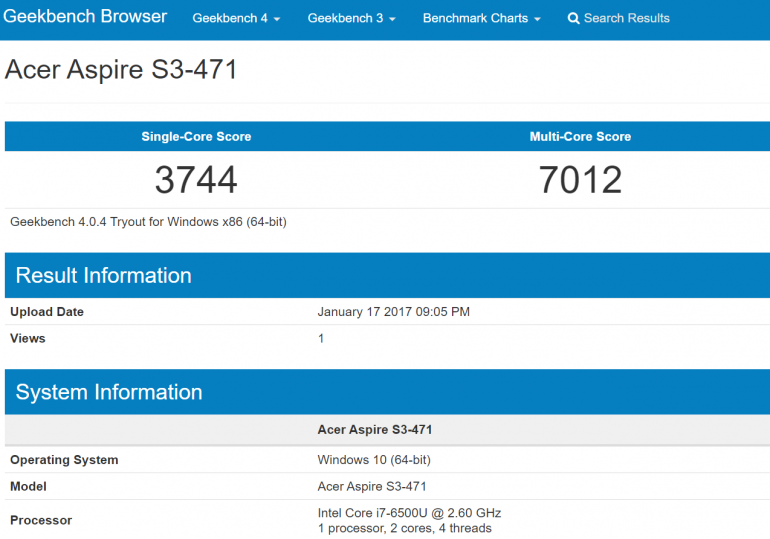Select the Windows 10 (64-bit) value
This screenshot has height=539, width=770.
tap(374, 460)
